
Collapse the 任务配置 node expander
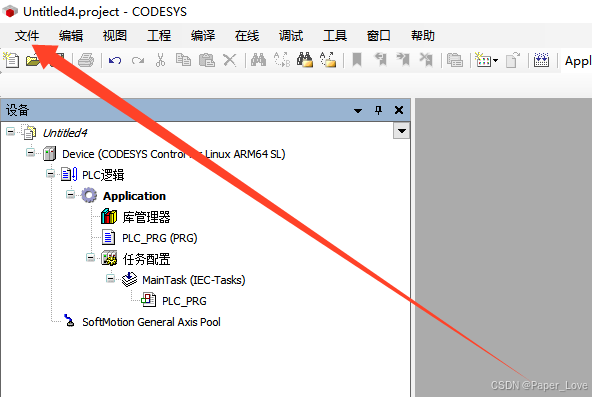coord(90,258)
